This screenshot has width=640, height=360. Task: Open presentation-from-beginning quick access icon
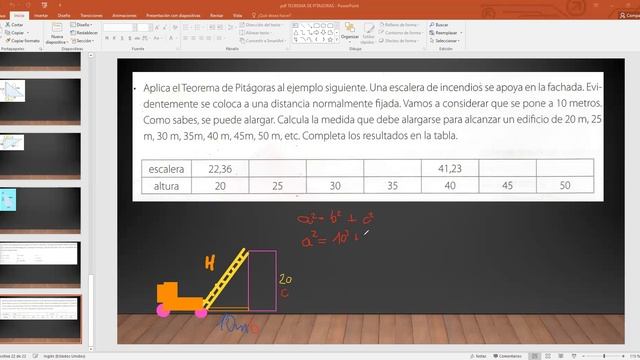[44, 5]
